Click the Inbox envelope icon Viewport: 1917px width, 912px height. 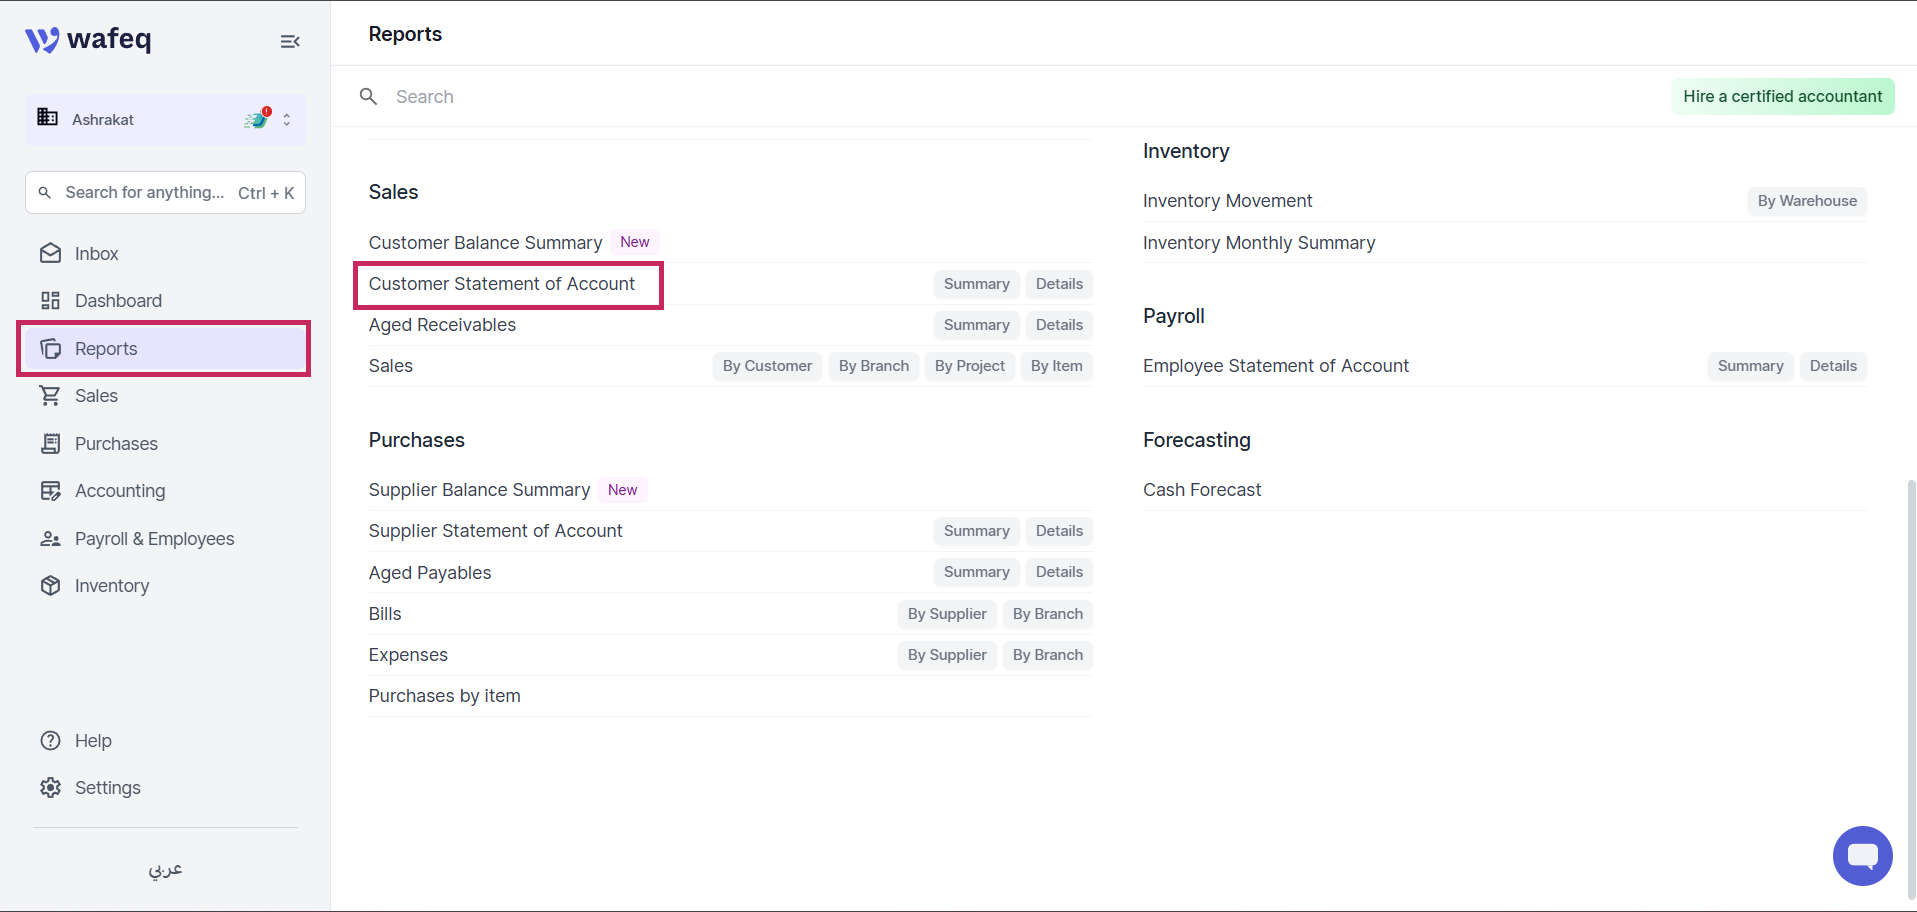pyautogui.click(x=51, y=253)
